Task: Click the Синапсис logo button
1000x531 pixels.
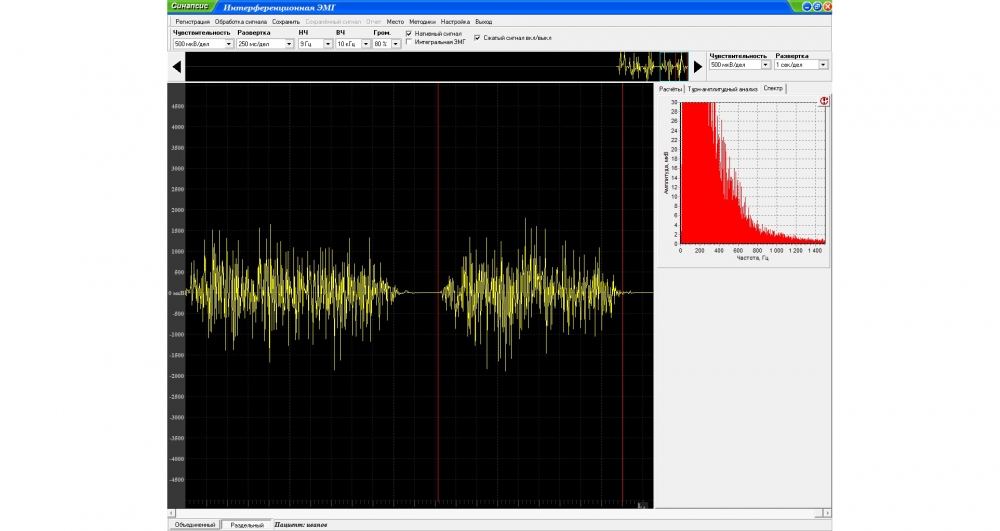Action: point(190,6)
